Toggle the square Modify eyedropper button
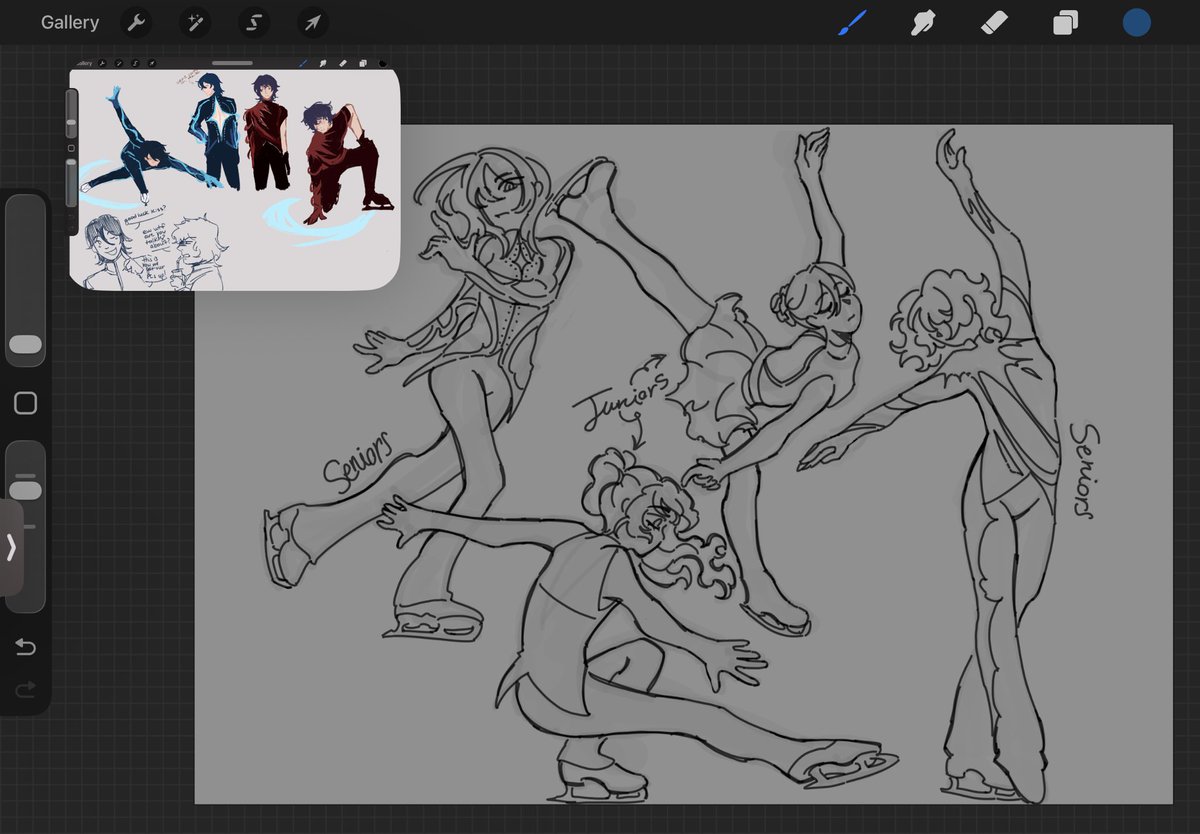 [25, 403]
